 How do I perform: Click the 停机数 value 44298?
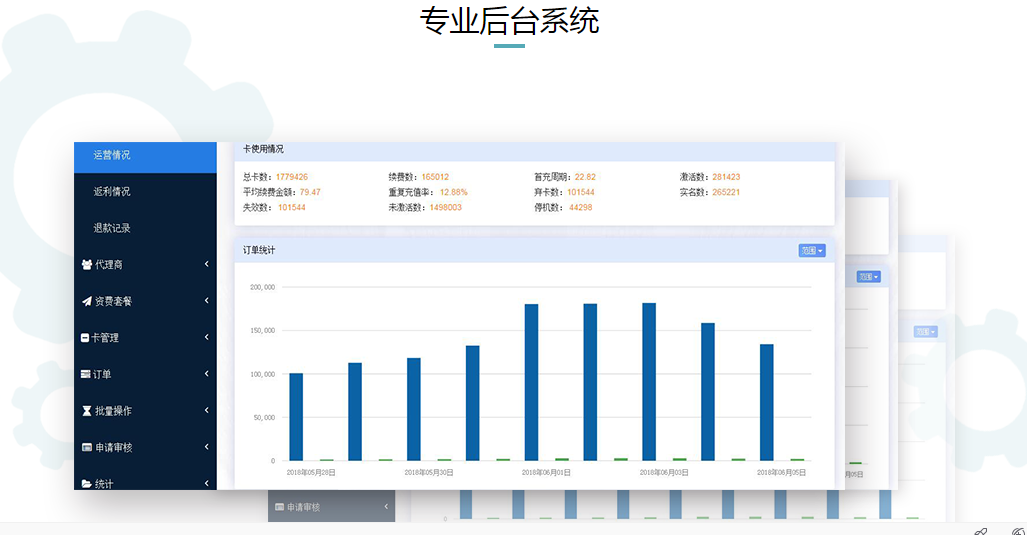click(580, 207)
